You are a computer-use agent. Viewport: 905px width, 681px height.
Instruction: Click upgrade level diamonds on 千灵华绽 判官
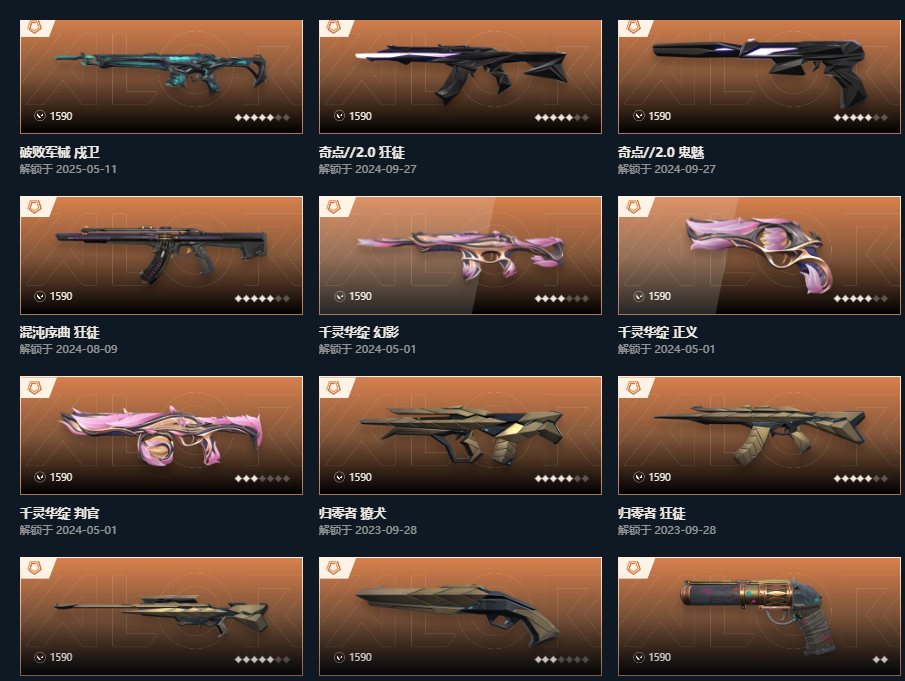[262, 478]
